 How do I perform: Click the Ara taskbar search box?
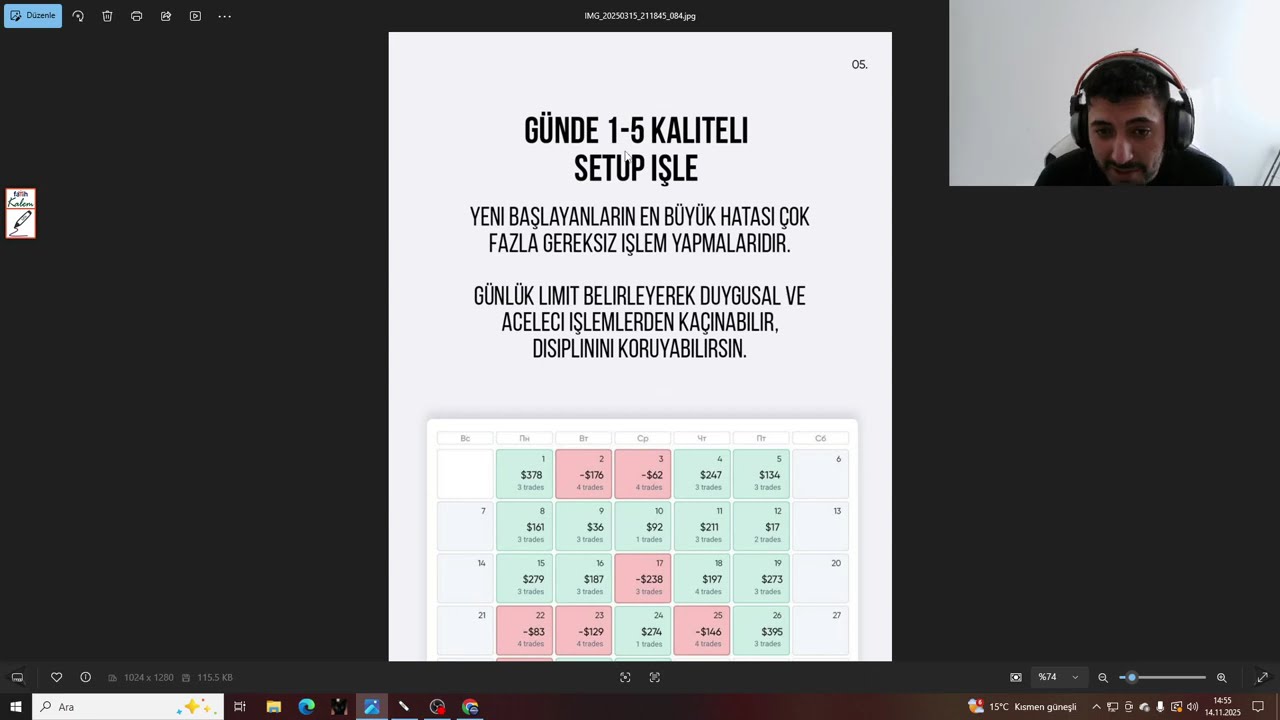pyautogui.click(x=130, y=707)
